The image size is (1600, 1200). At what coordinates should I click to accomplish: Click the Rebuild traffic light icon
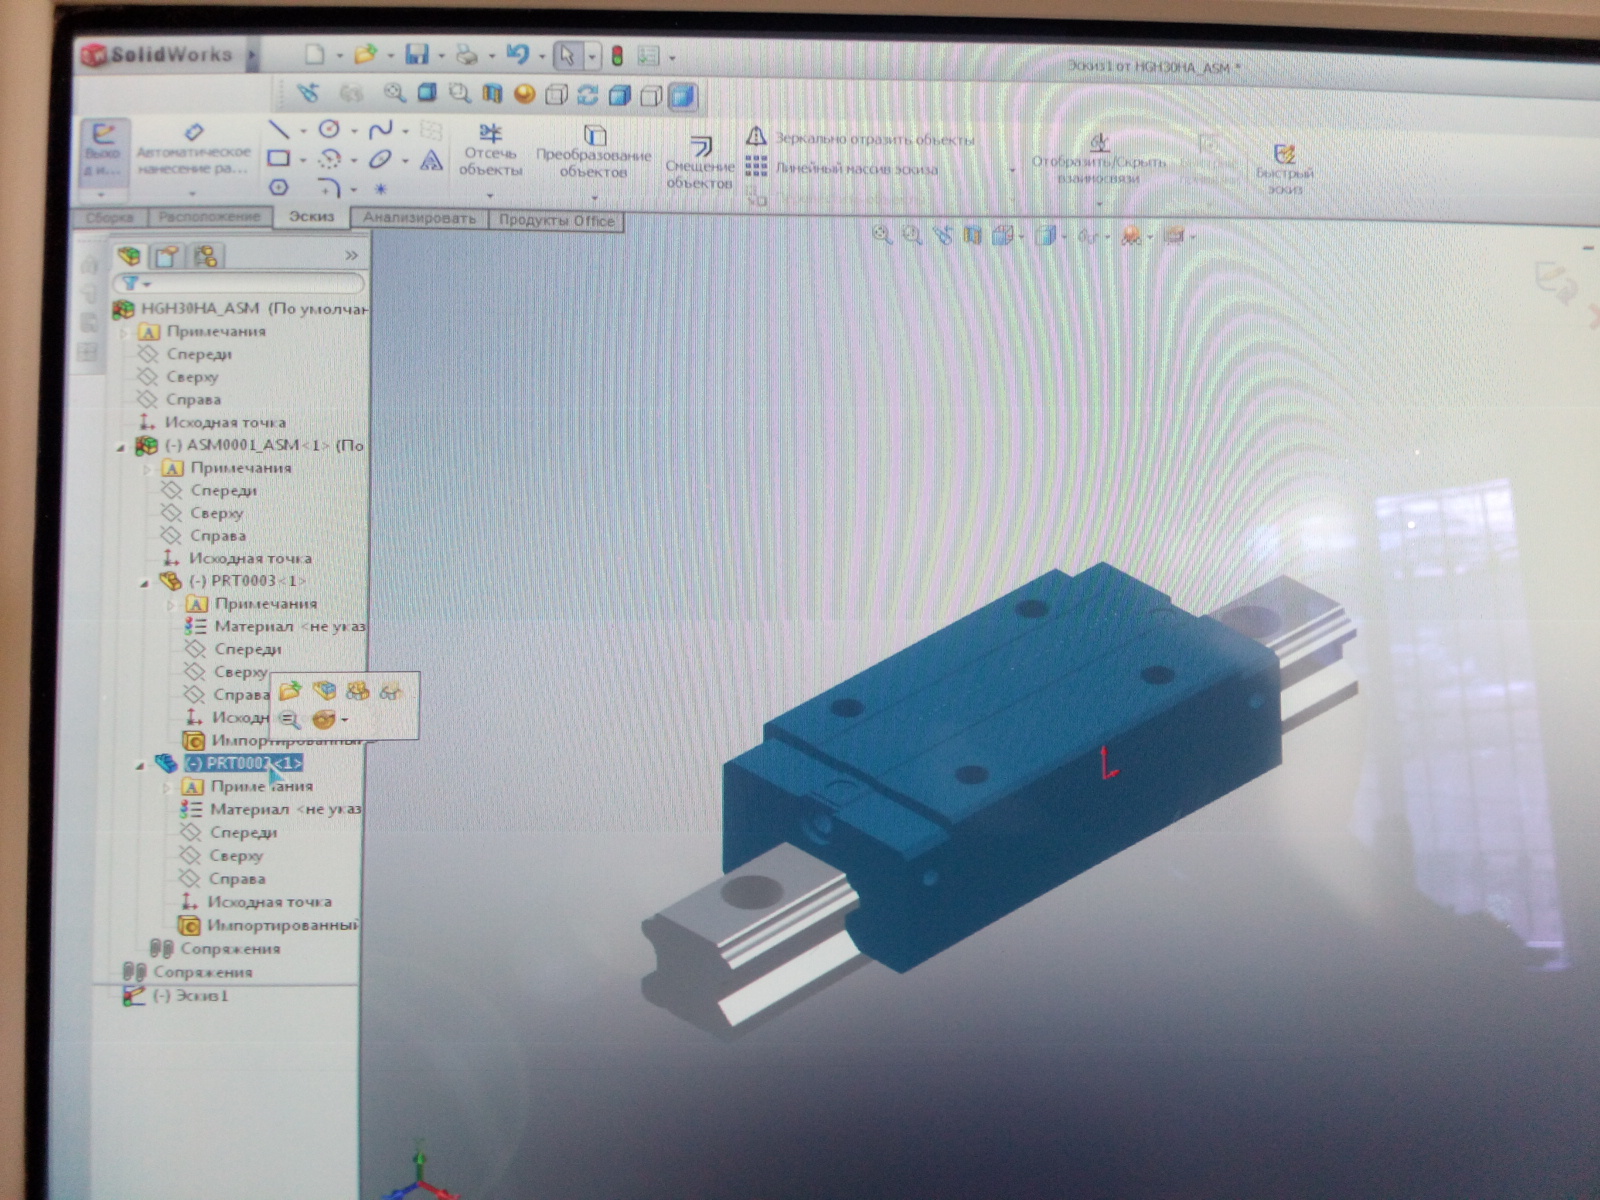click(x=617, y=56)
